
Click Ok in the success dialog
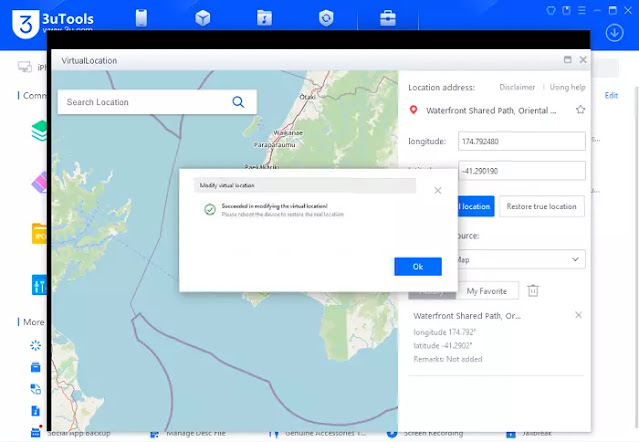click(418, 266)
